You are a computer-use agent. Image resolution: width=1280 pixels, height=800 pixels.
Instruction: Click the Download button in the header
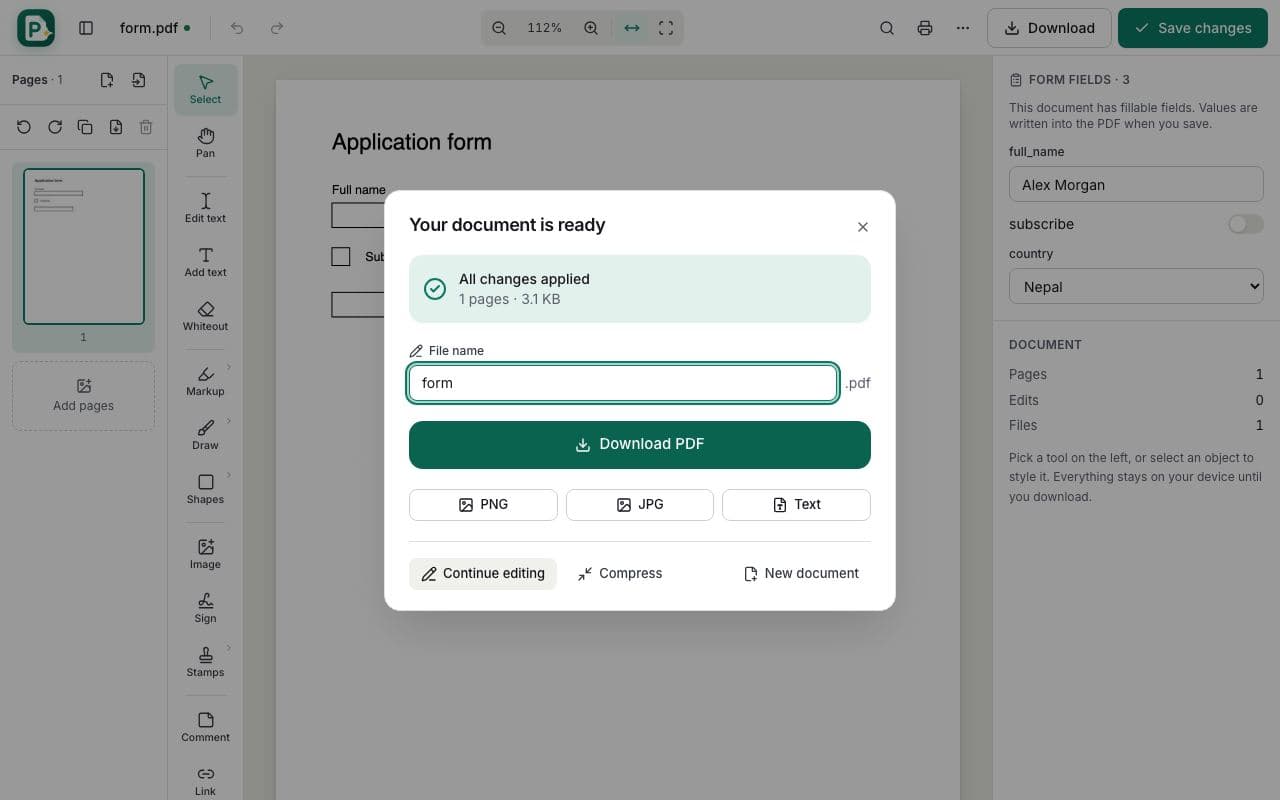[1049, 28]
